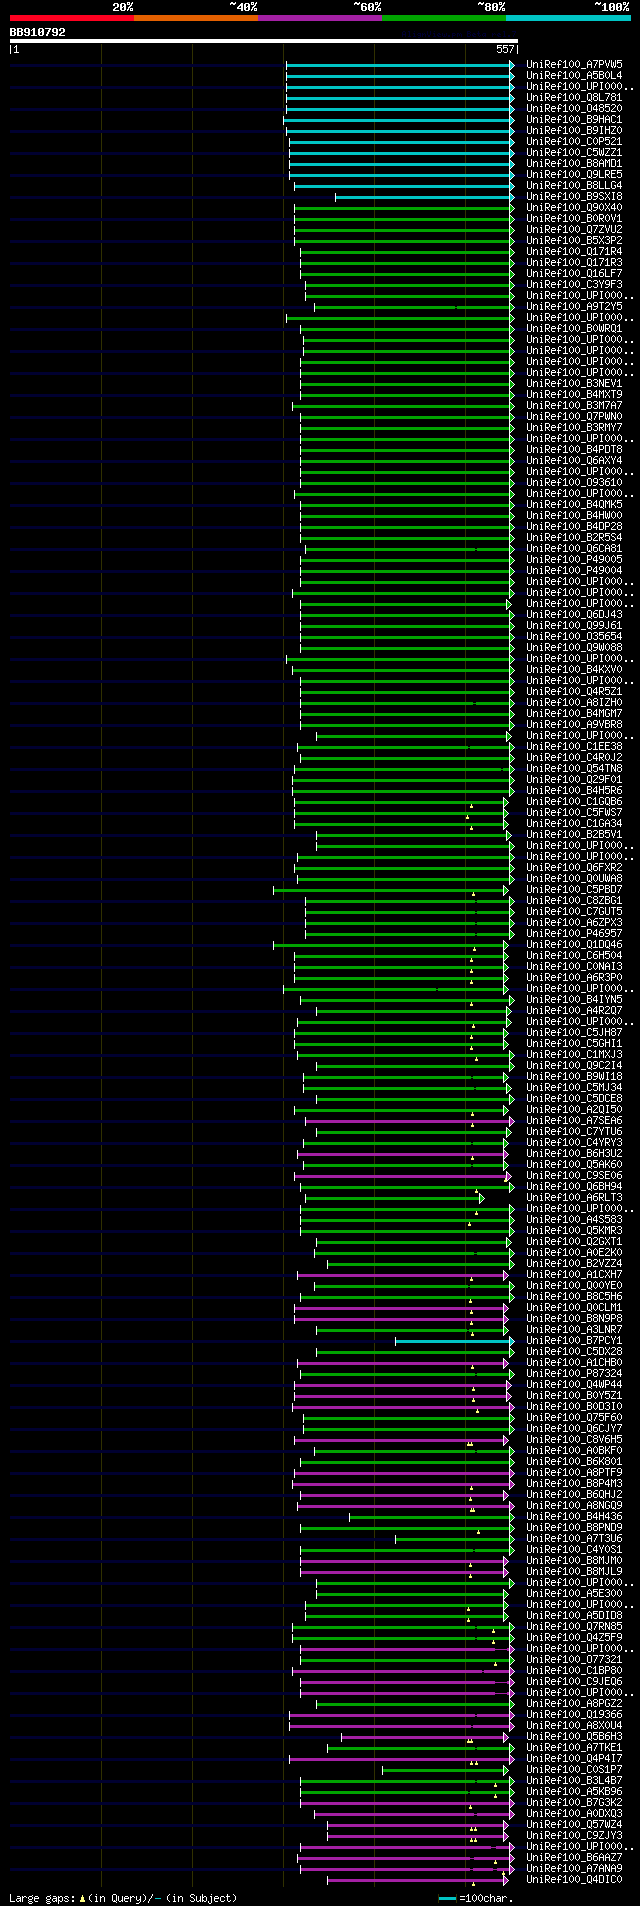
Task: Select the UniRef100_C5FWS7 label
Action: [574, 812]
